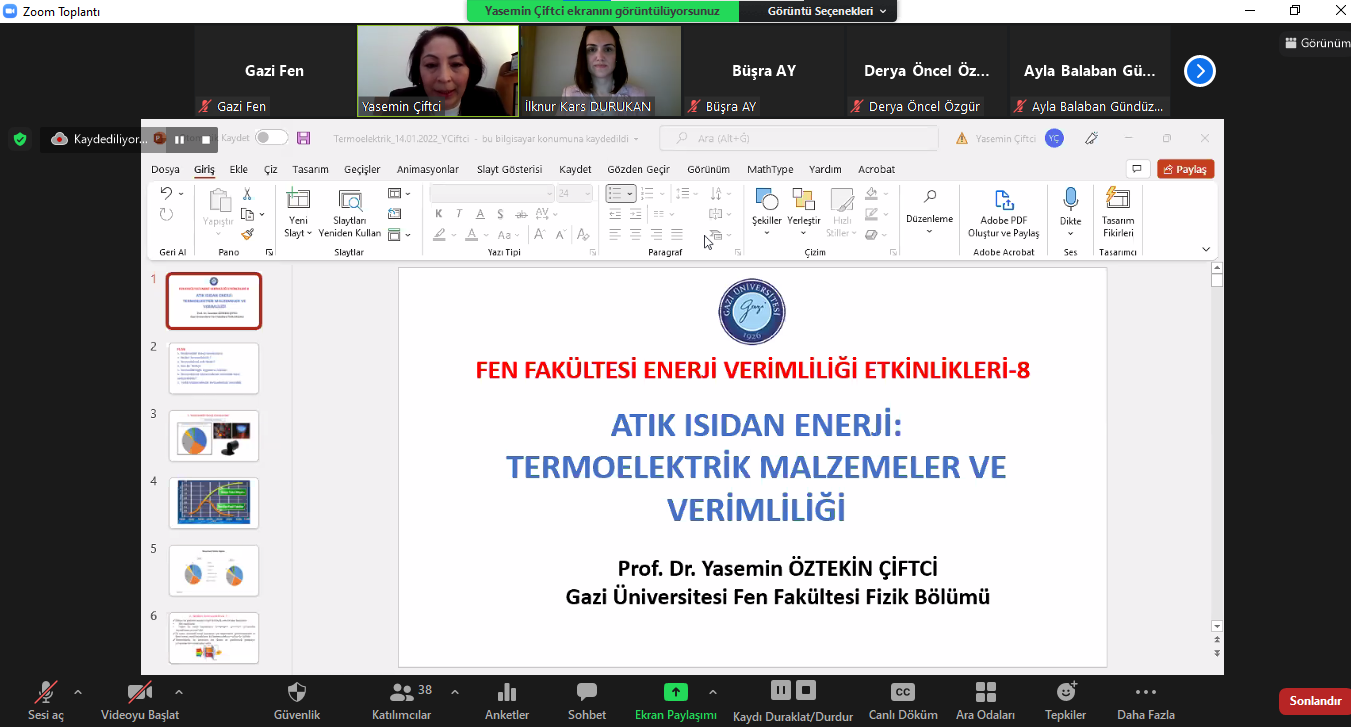Viewport: 1351px width, 727px height.
Task: Select slide 3 thumbnail
Action: 214,436
